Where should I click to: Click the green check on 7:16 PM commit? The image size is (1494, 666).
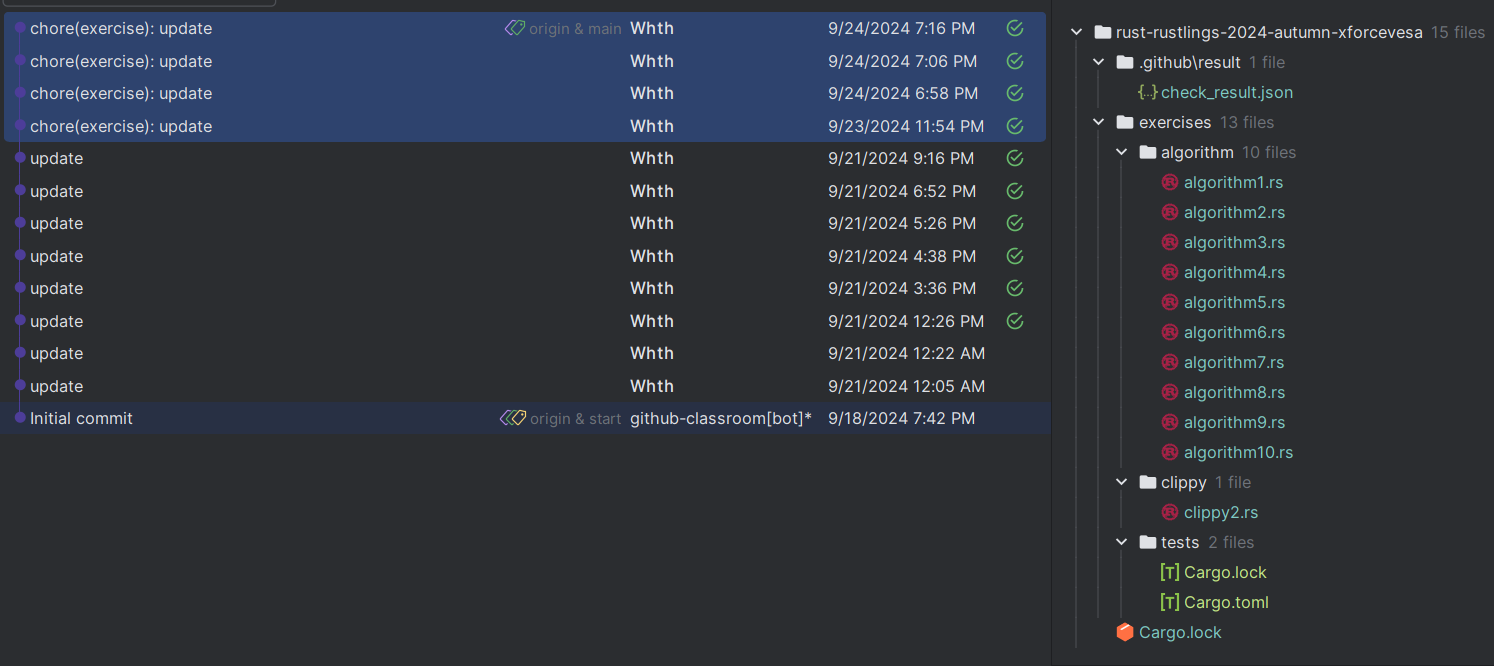coord(1015,29)
